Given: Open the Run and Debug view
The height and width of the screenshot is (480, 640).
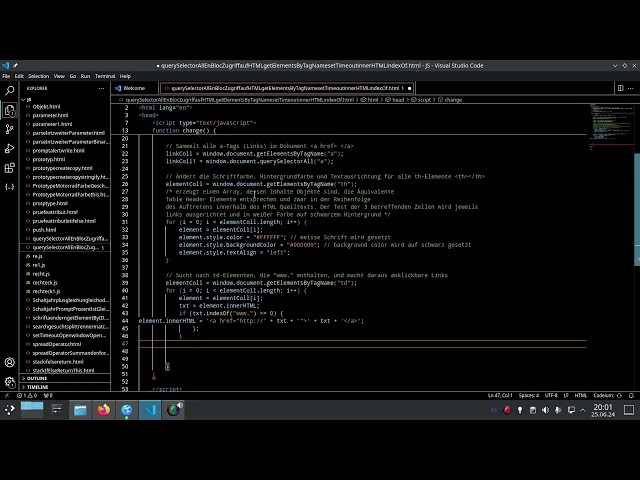Looking at the screenshot, I should click(x=9, y=149).
